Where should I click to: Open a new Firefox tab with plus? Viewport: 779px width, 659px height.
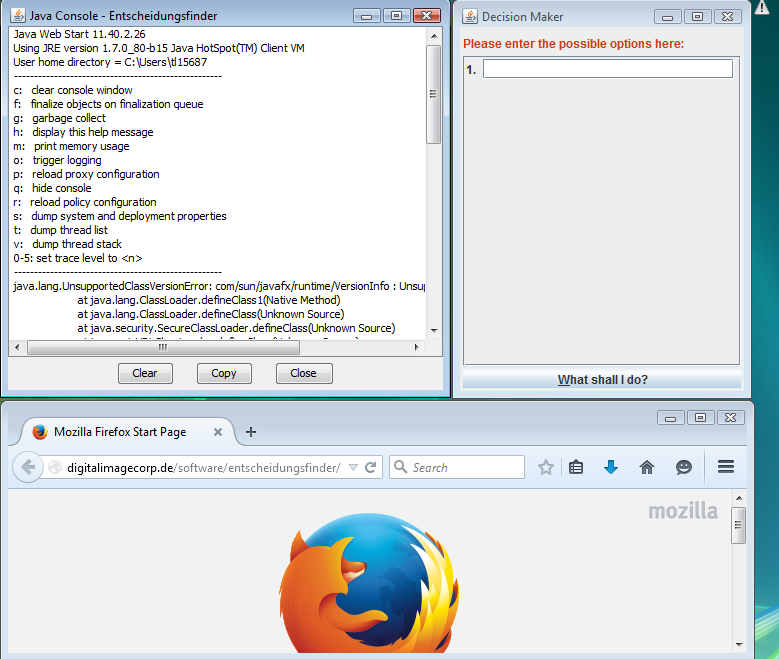[x=251, y=432]
